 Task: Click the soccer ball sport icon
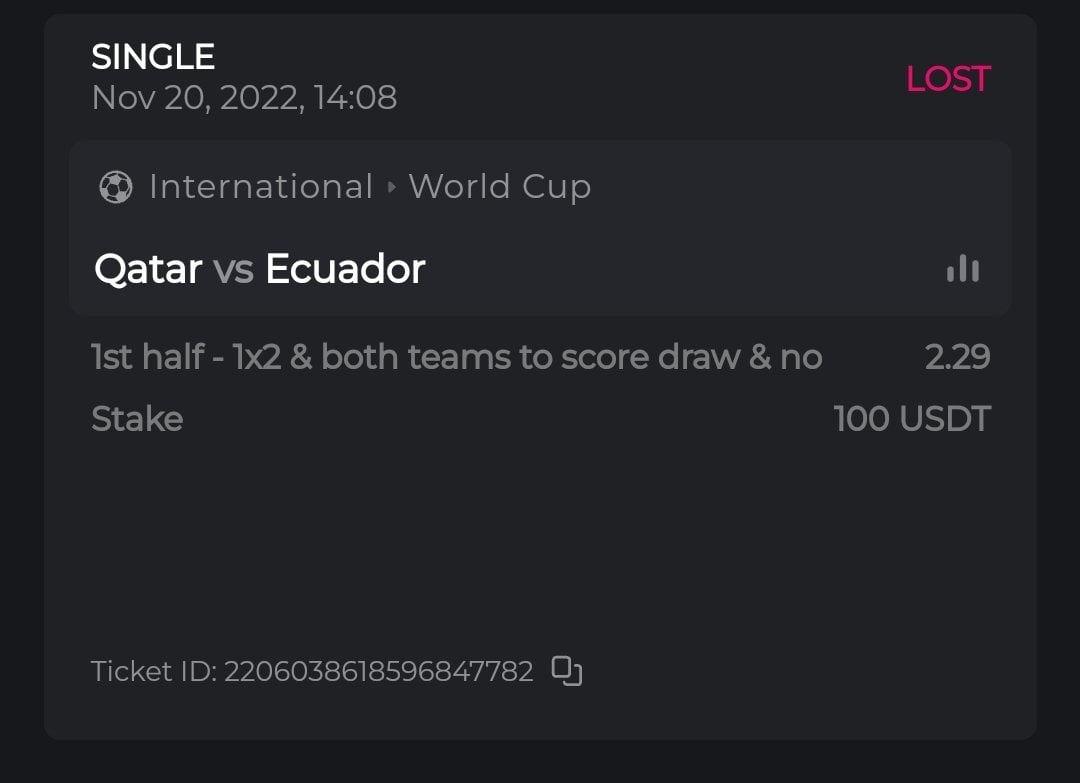tap(116, 187)
